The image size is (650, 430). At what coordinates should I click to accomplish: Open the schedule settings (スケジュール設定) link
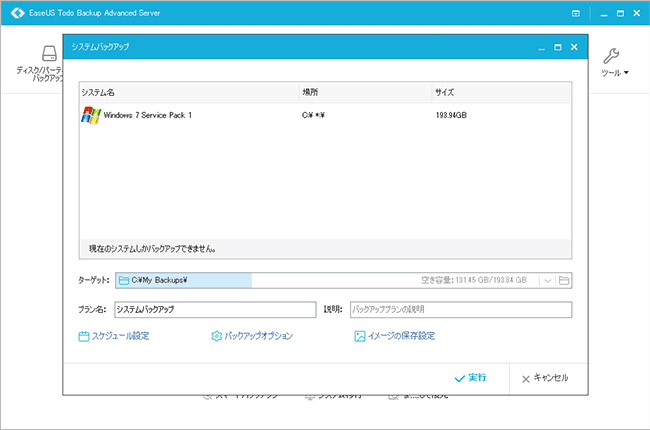click(x=120, y=335)
